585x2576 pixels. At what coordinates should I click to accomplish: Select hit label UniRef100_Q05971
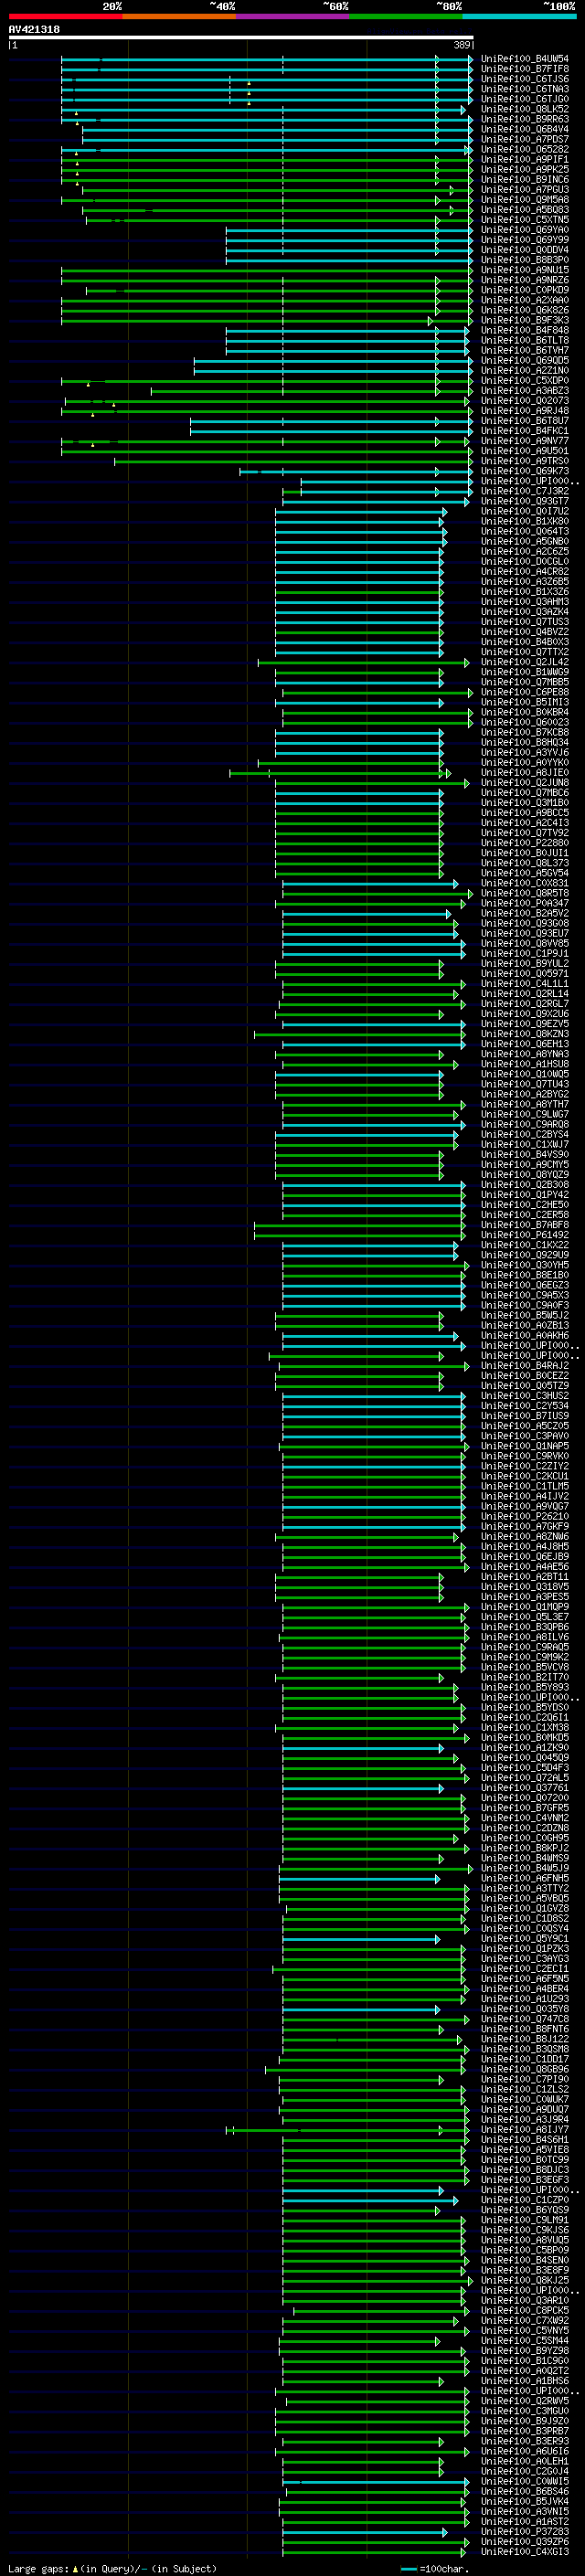(525, 973)
